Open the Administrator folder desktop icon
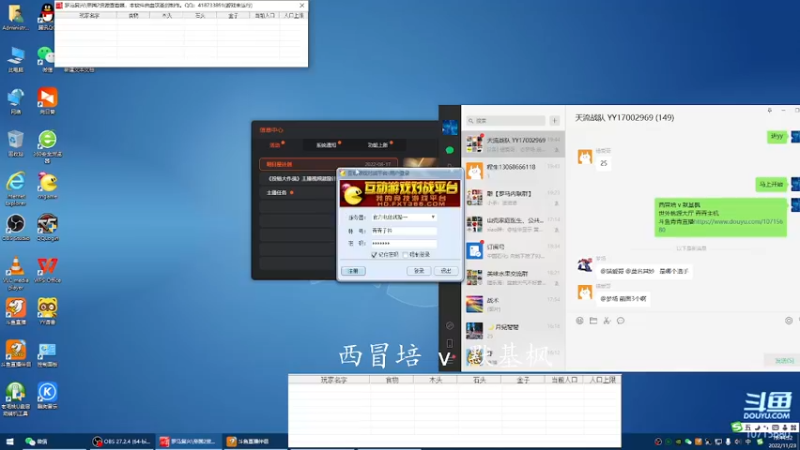 point(15,16)
